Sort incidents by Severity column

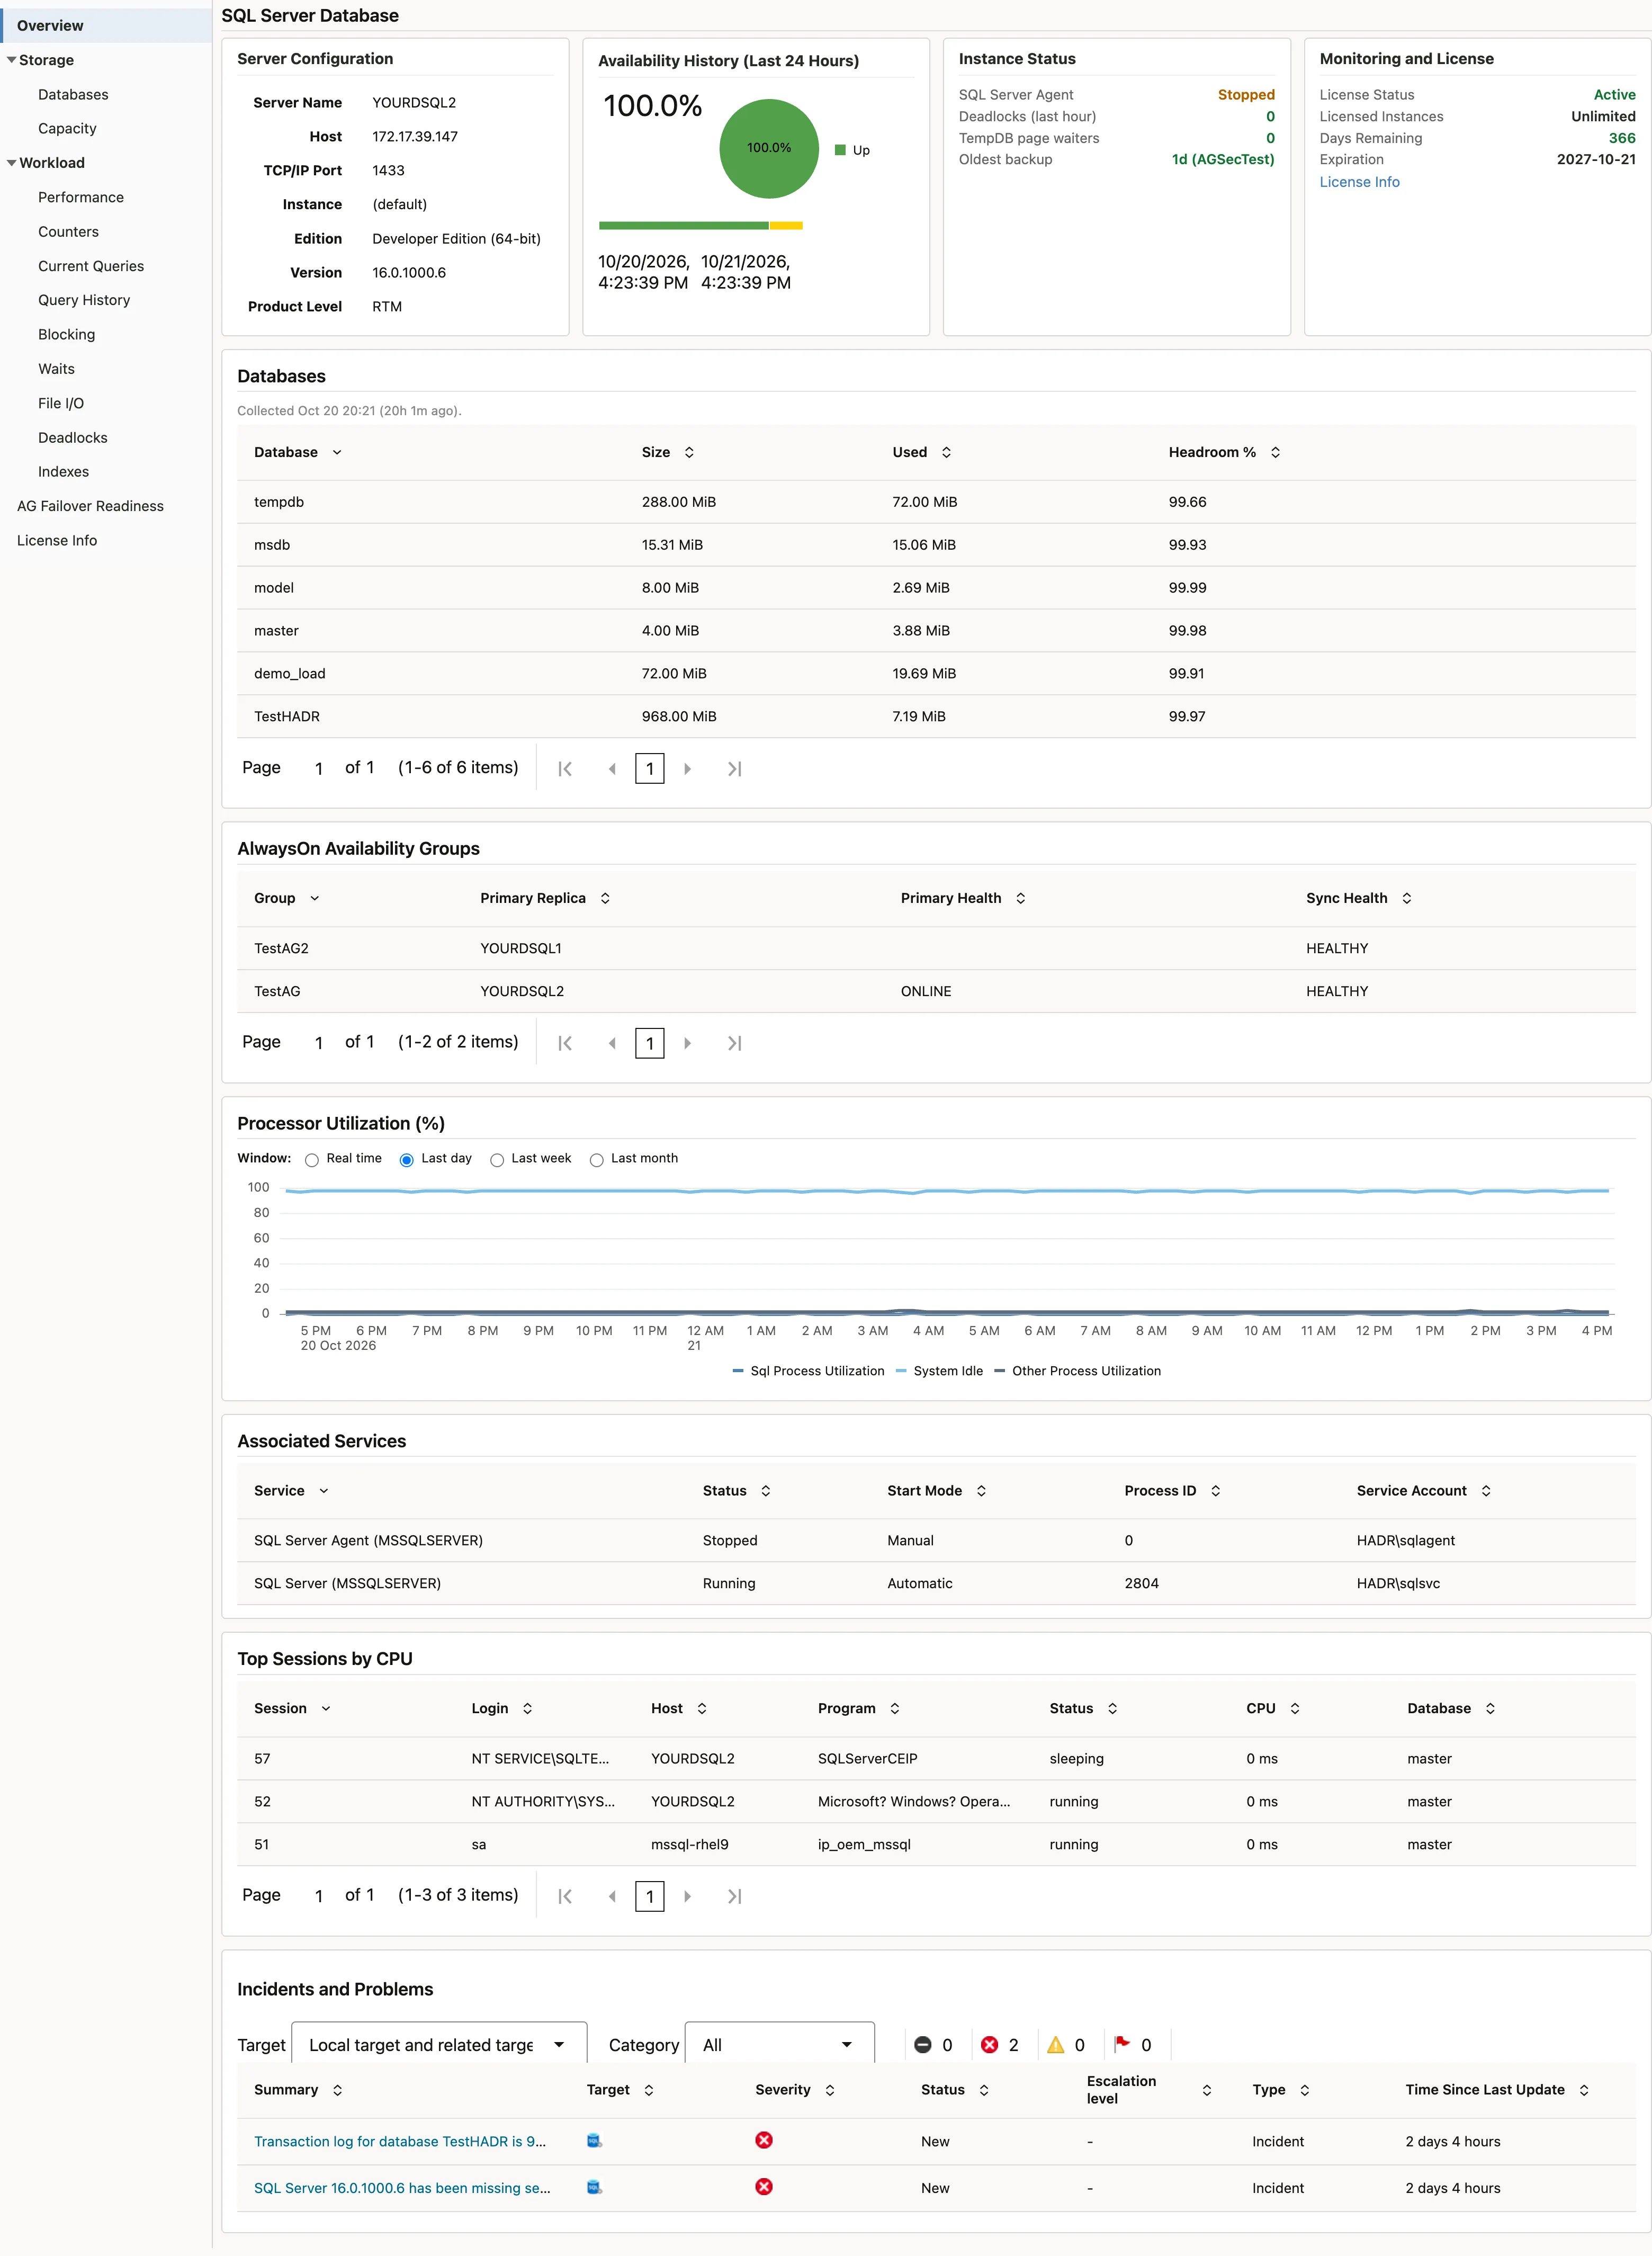coord(829,2089)
